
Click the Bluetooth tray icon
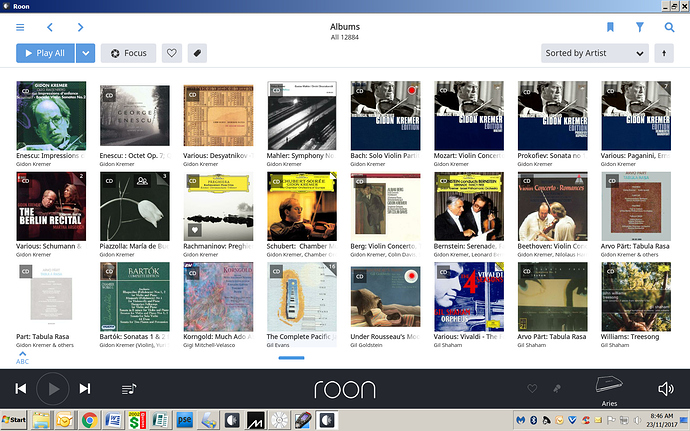pos(533,420)
